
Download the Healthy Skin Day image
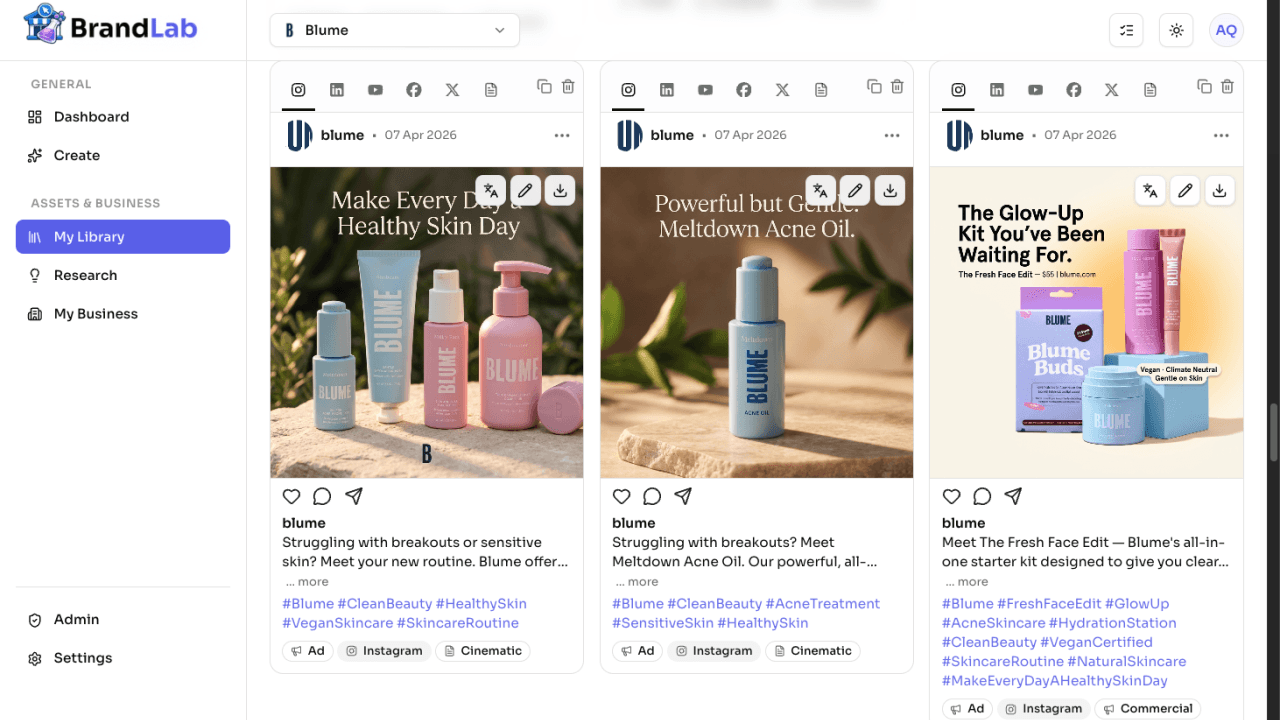coord(560,190)
